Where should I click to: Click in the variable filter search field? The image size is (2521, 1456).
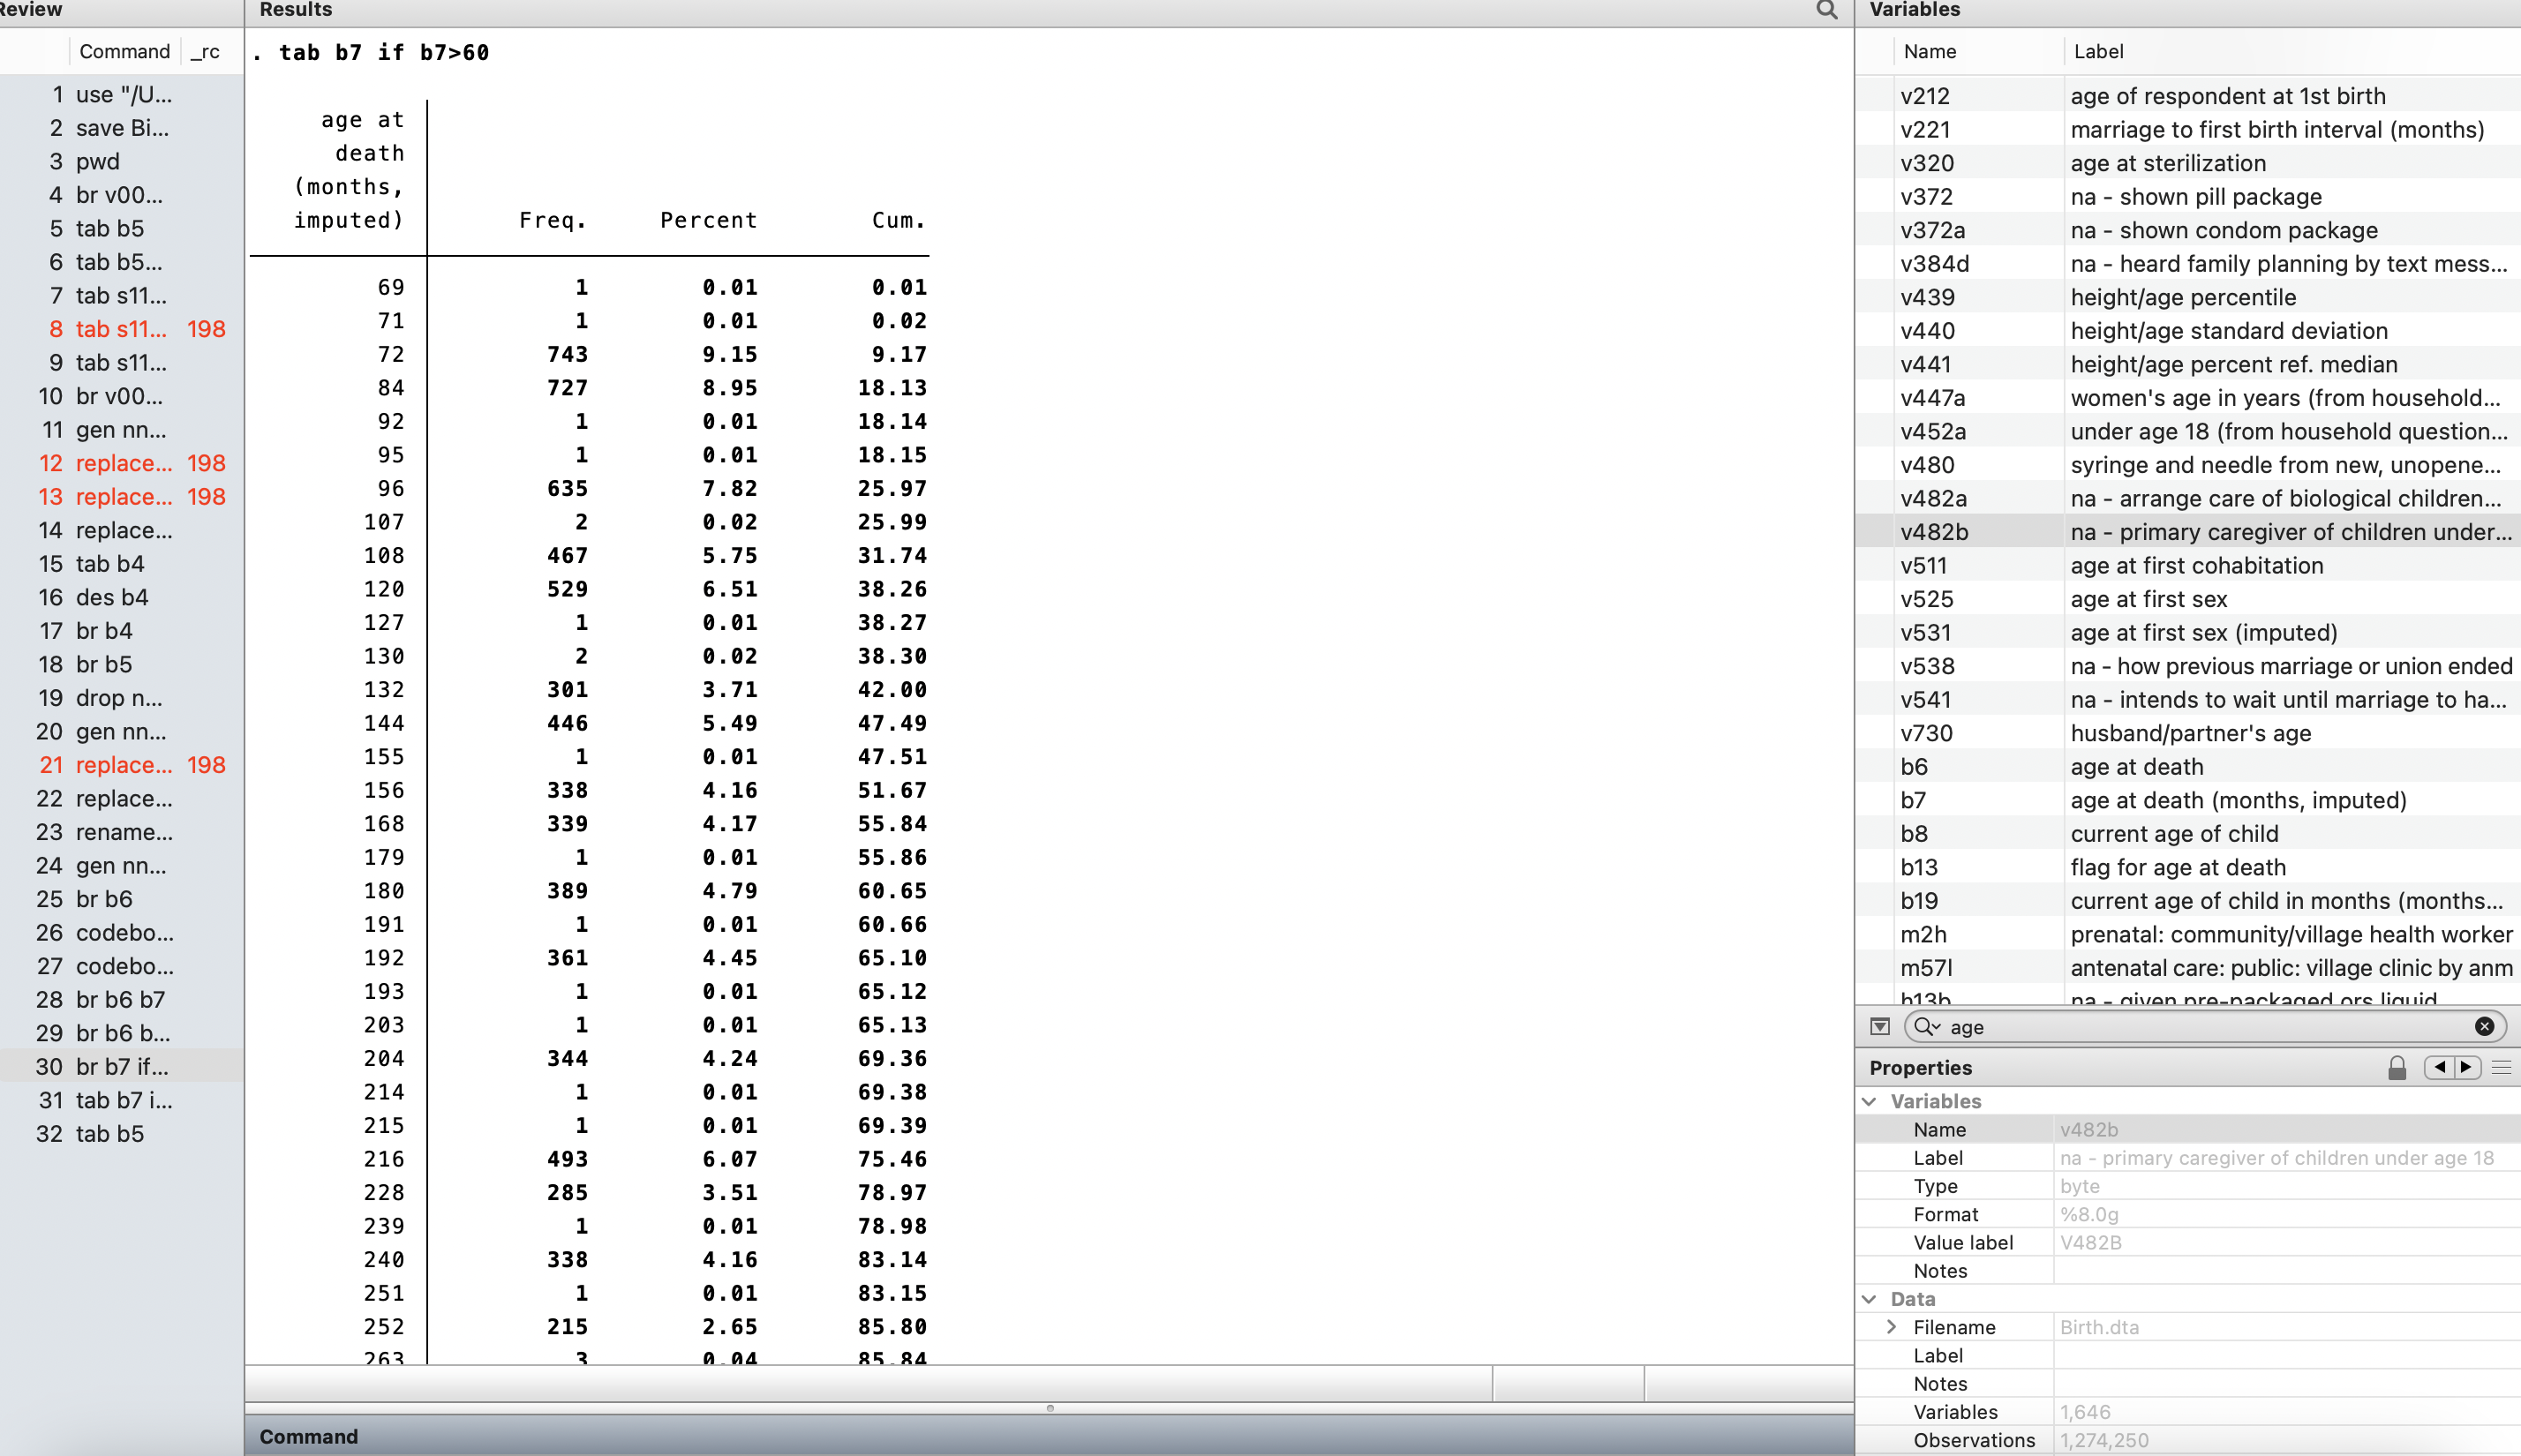tap(2200, 1027)
